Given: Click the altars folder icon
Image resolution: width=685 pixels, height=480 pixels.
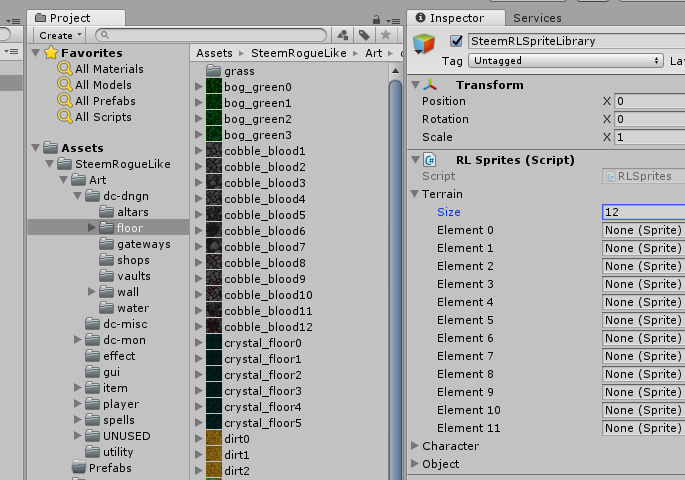Looking at the screenshot, I should point(107,212).
